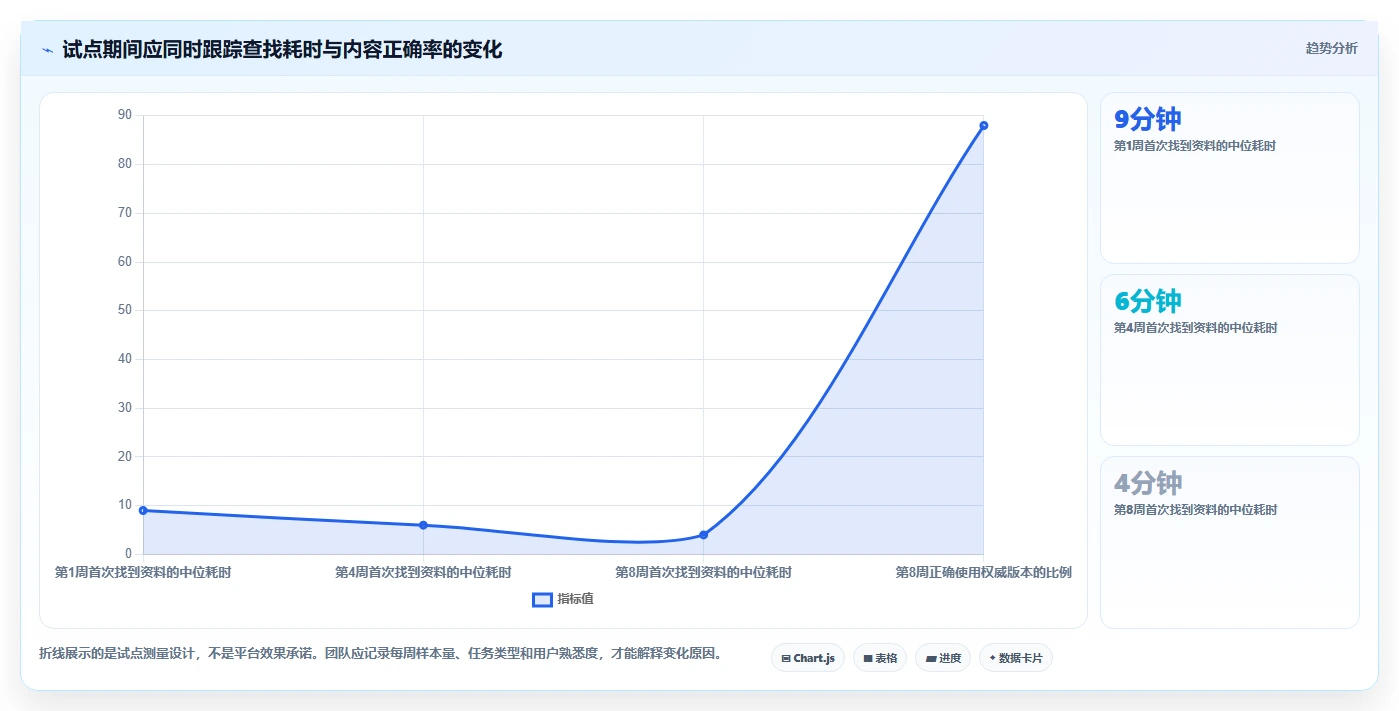Click y-axis tick label 50

(x=125, y=310)
